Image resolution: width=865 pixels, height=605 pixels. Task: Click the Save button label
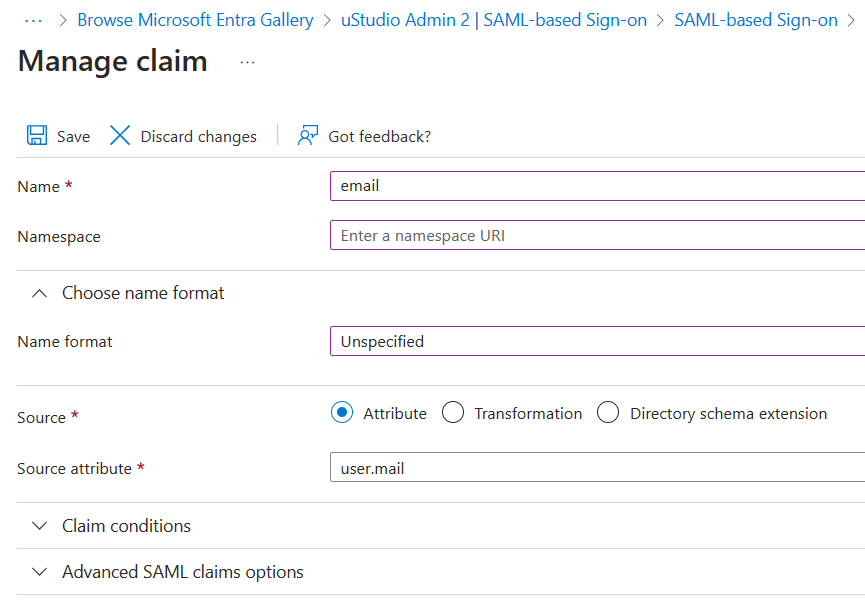pos(73,137)
